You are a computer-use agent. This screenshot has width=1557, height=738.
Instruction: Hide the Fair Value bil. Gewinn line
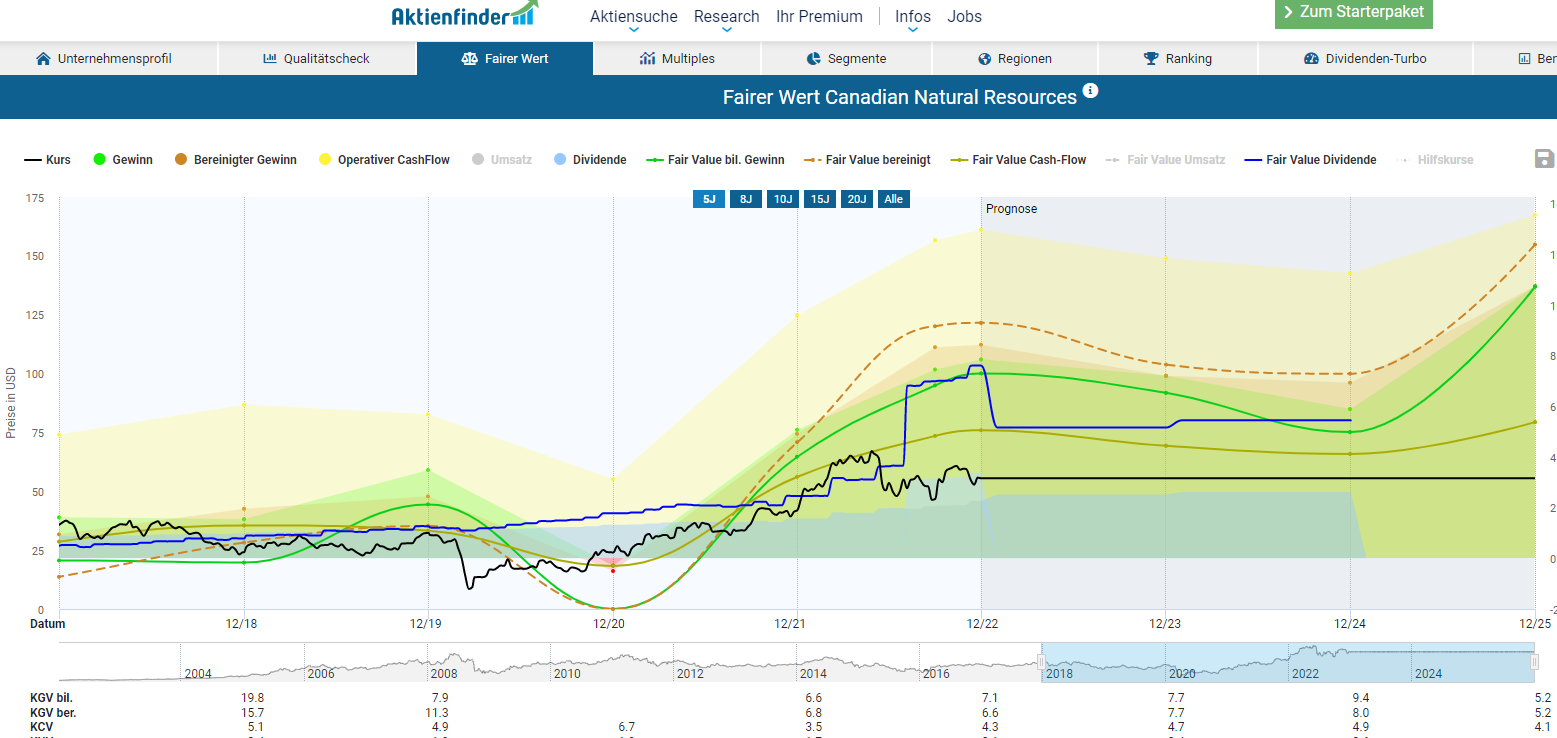pos(715,160)
